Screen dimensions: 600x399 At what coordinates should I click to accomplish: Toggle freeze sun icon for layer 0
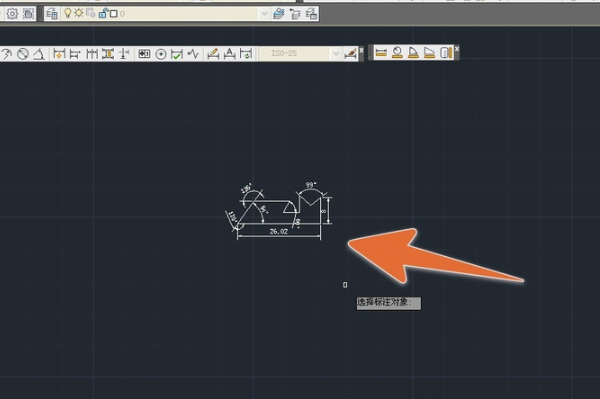pyautogui.click(x=78, y=13)
